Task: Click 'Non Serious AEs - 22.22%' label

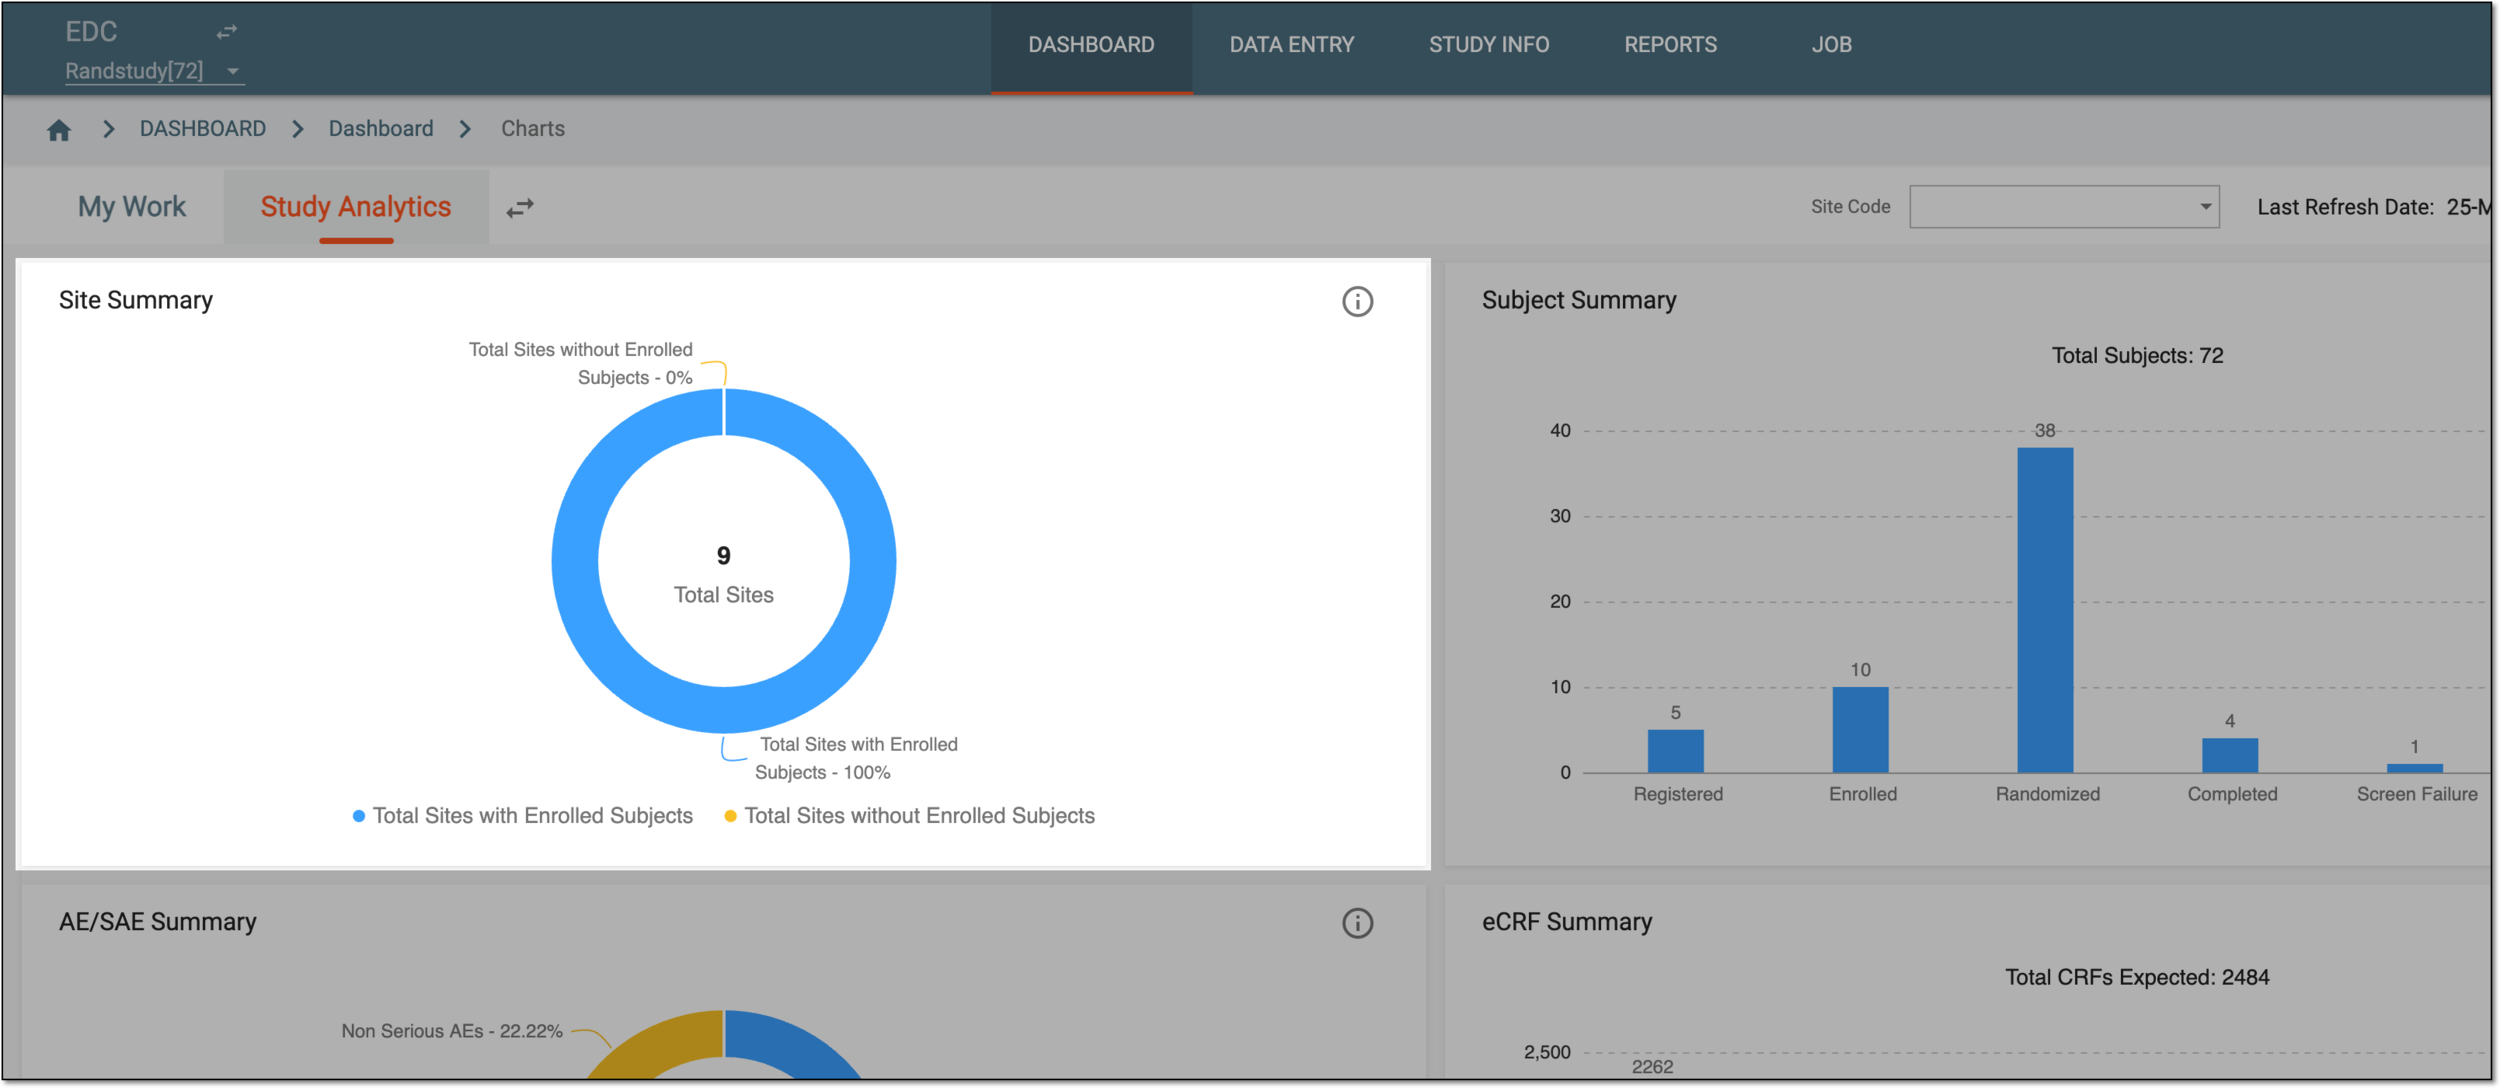Action: (x=452, y=1031)
